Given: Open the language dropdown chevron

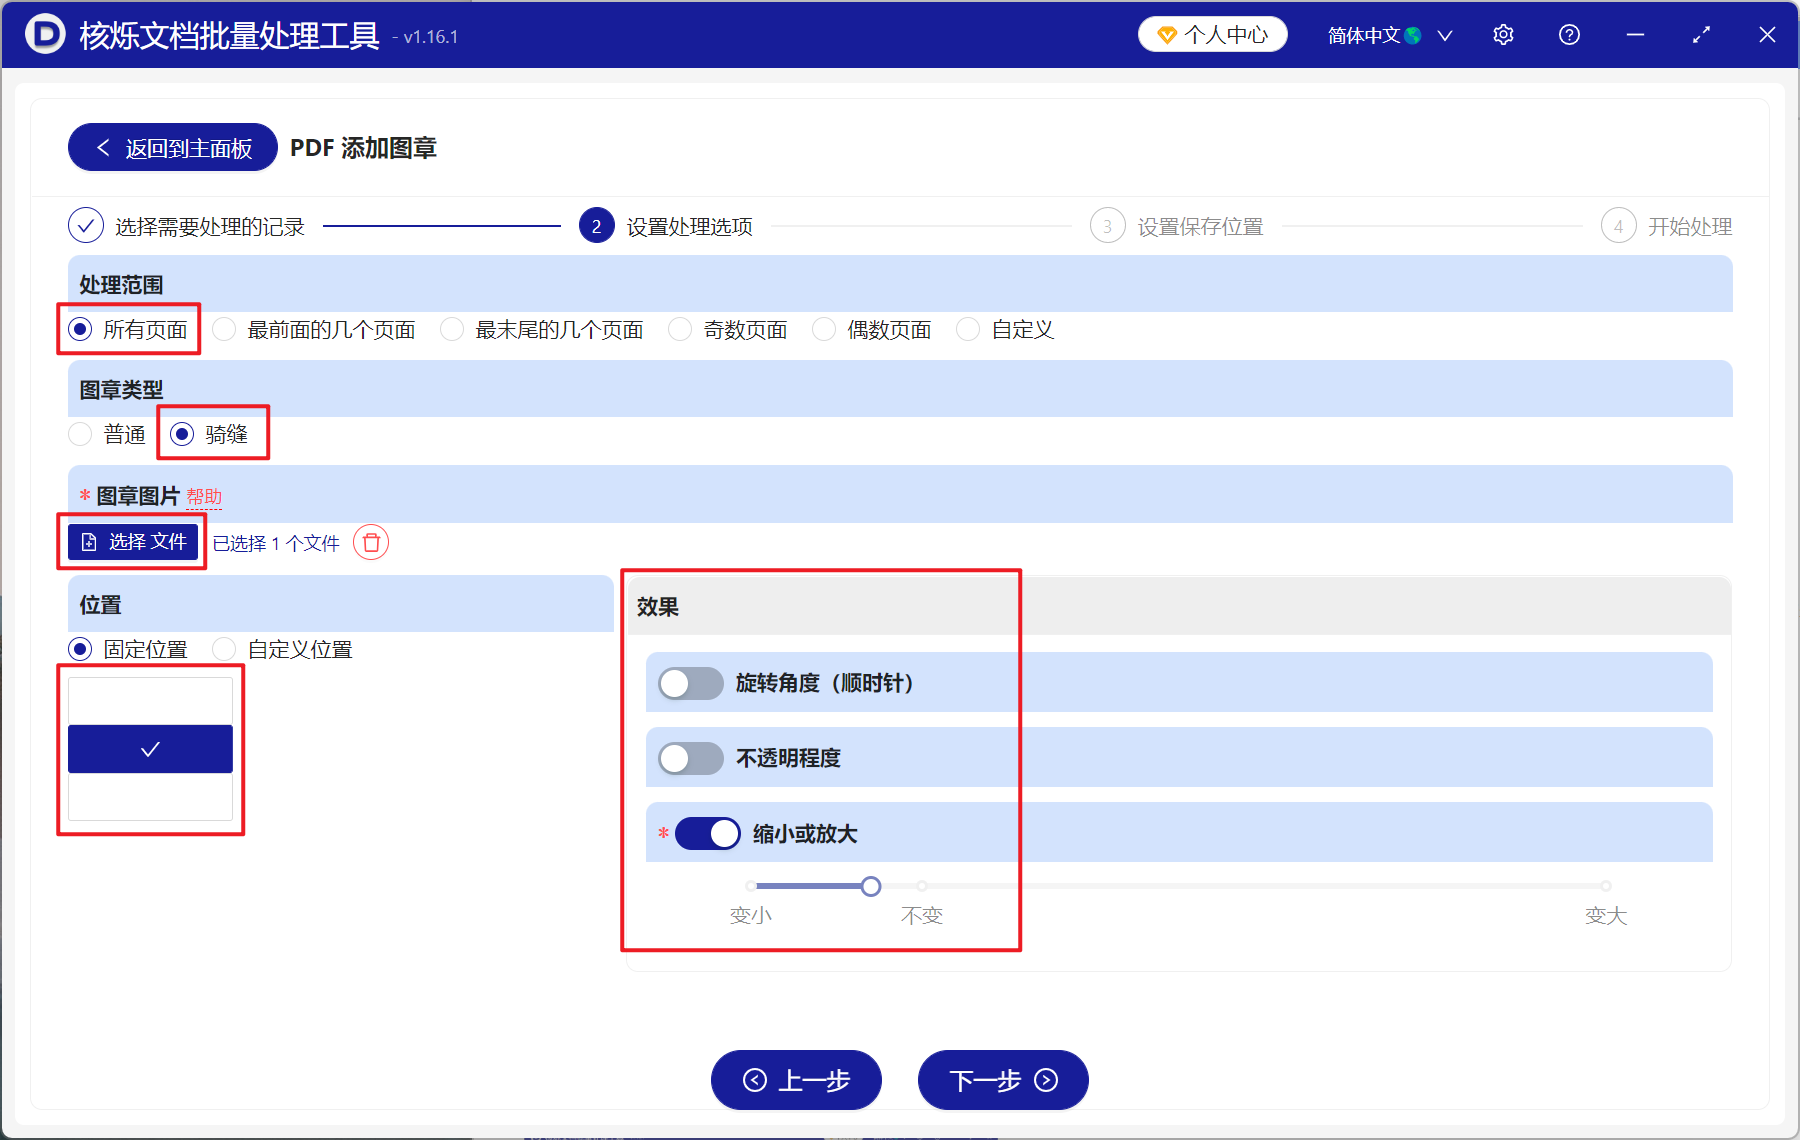Looking at the screenshot, I should point(1445,34).
